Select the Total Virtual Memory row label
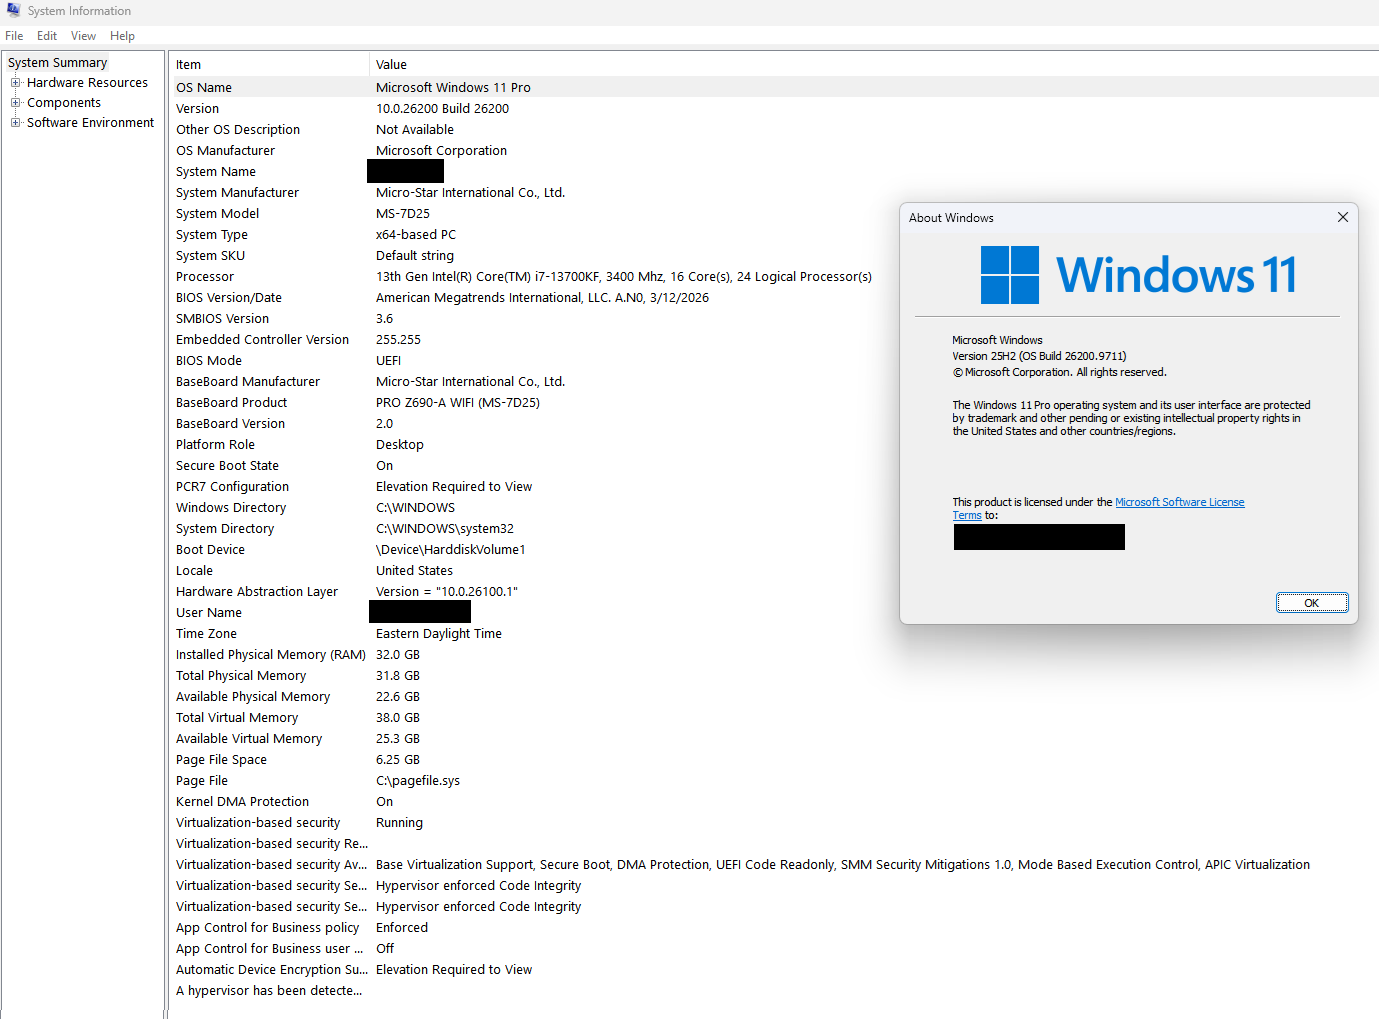Viewport: 1379px width, 1019px height. coord(237,718)
